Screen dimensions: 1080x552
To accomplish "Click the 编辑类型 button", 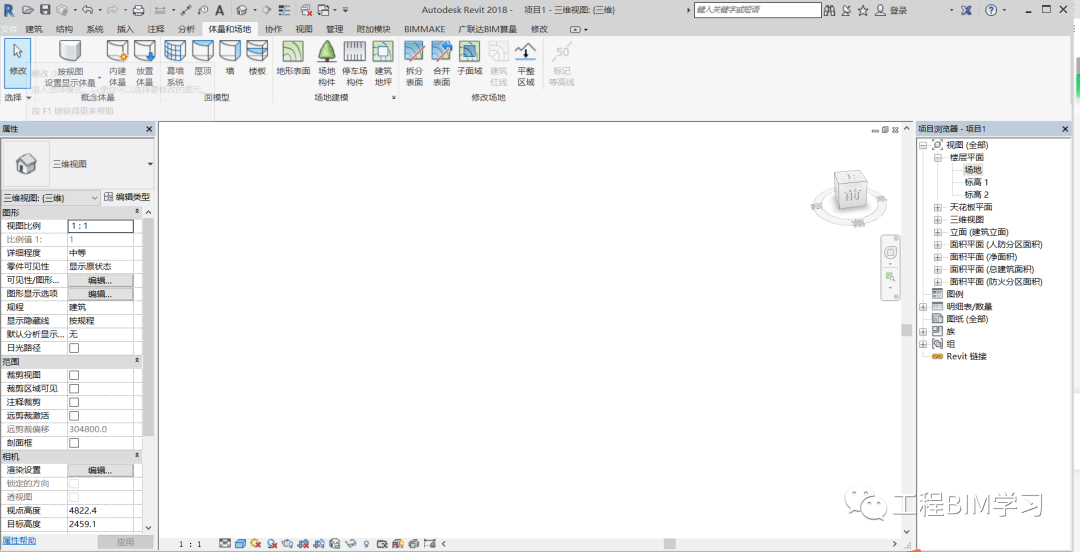I will tap(127, 197).
